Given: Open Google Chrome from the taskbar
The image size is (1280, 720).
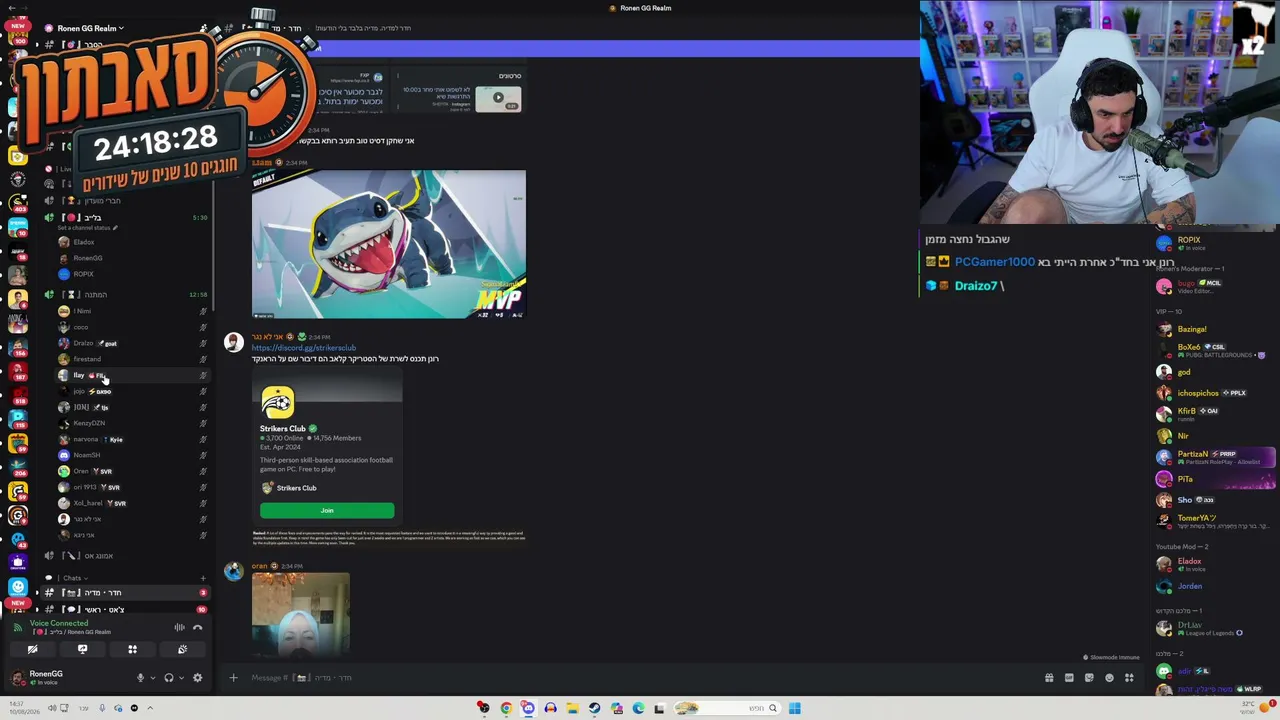Looking at the screenshot, I should click(x=506, y=708).
